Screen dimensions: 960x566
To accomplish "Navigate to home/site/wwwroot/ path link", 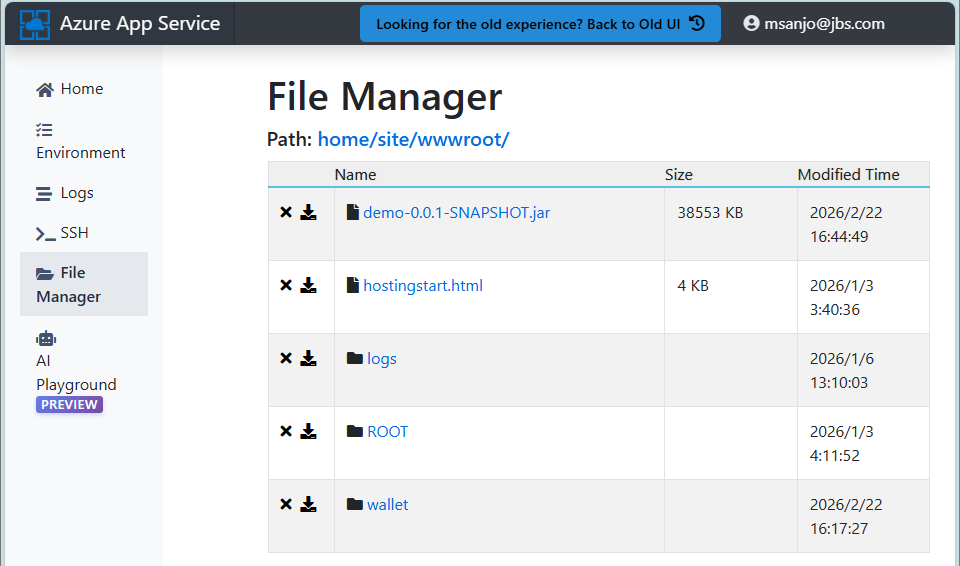I will [x=413, y=140].
